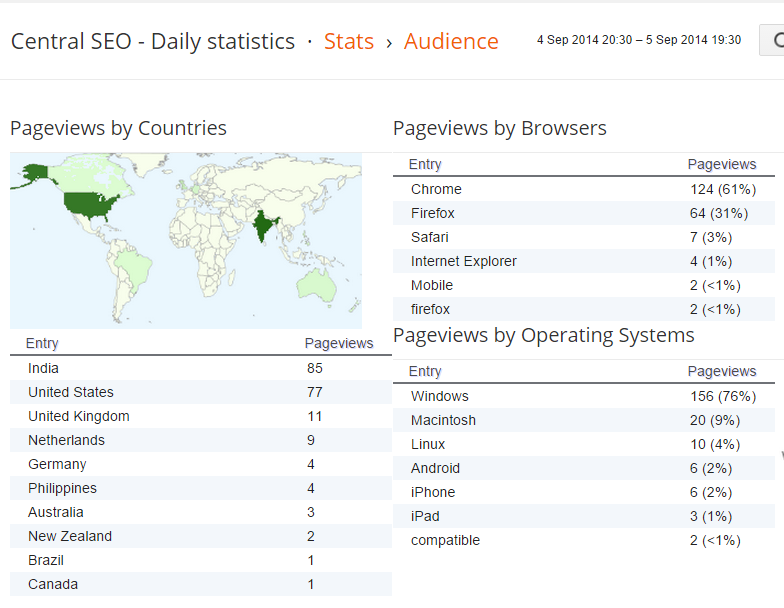Click Australia on the world map
Viewport: 784px width, 608px height.
316,285
